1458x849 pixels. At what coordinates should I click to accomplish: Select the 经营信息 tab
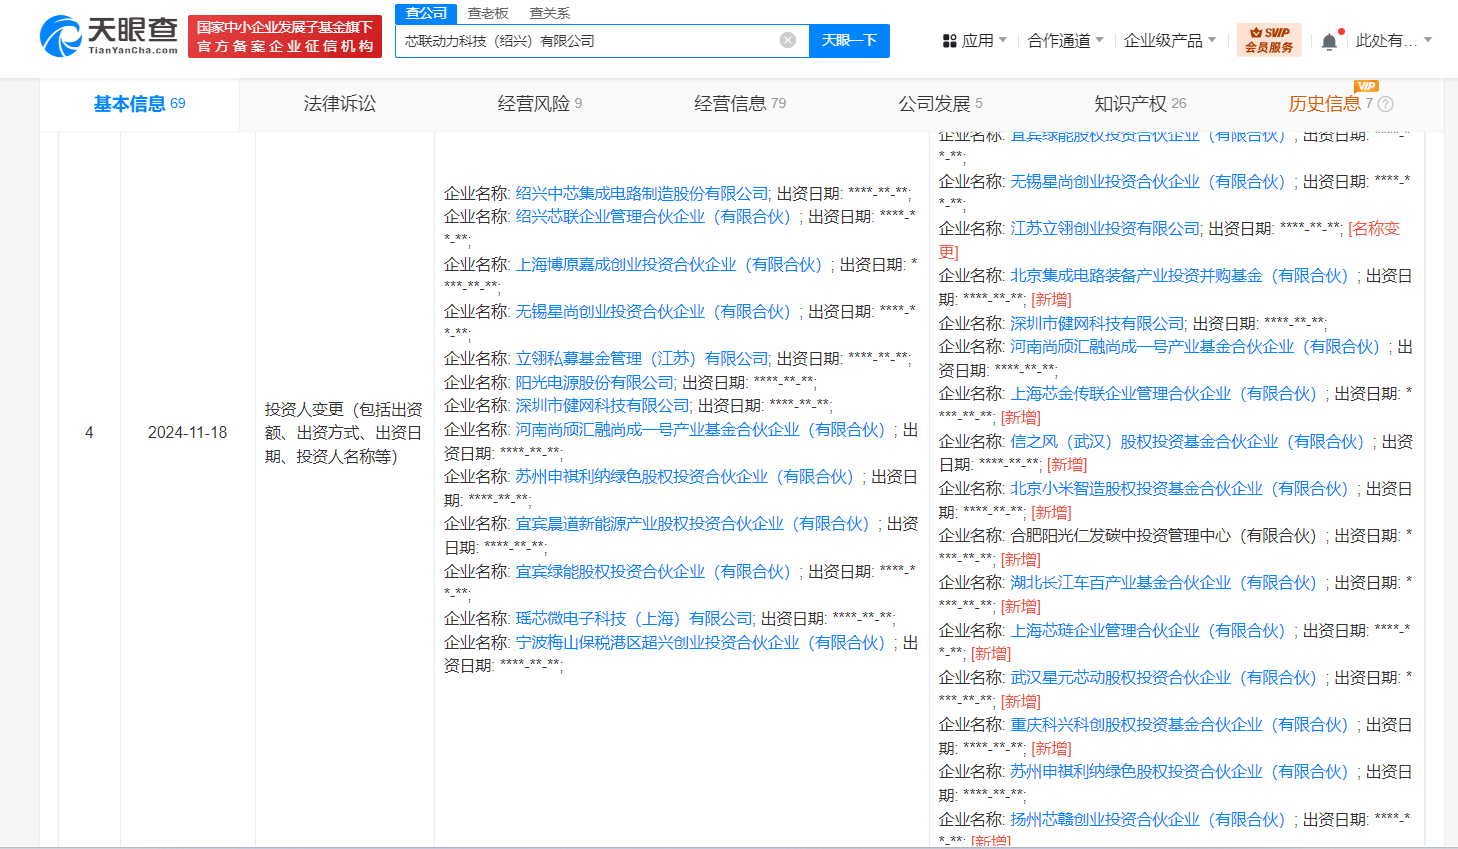click(x=740, y=104)
